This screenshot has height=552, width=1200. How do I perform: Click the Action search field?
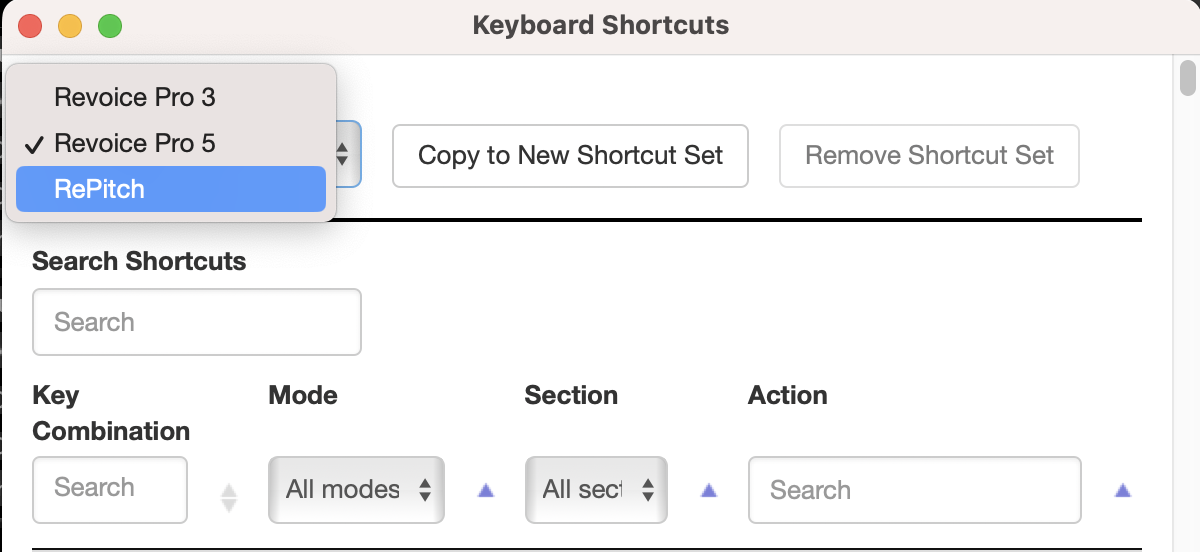coord(914,490)
